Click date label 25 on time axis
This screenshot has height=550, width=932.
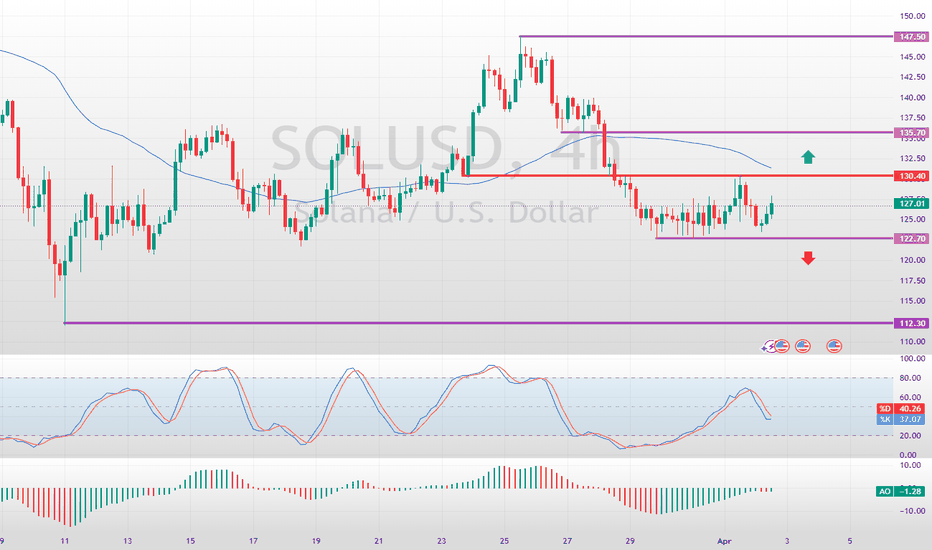[x=504, y=540]
